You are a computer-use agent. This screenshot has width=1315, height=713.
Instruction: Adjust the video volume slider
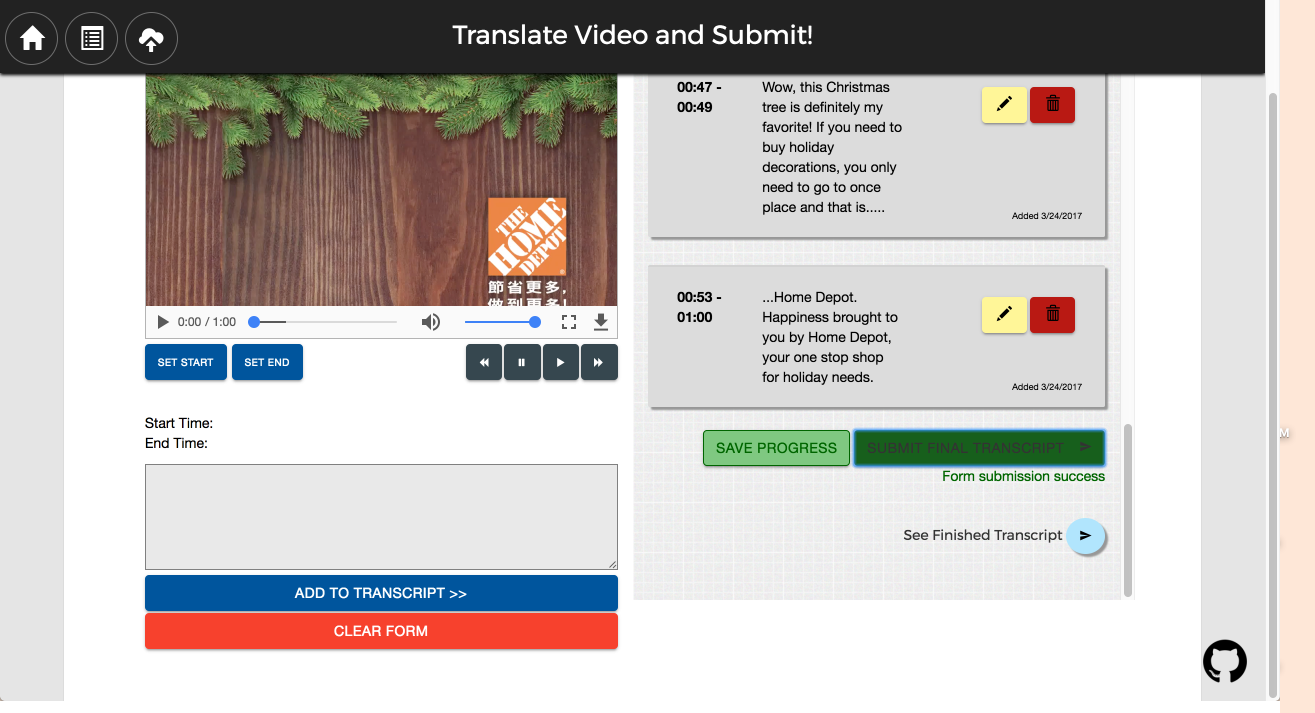pyautogui.click(x=503, y=322)
